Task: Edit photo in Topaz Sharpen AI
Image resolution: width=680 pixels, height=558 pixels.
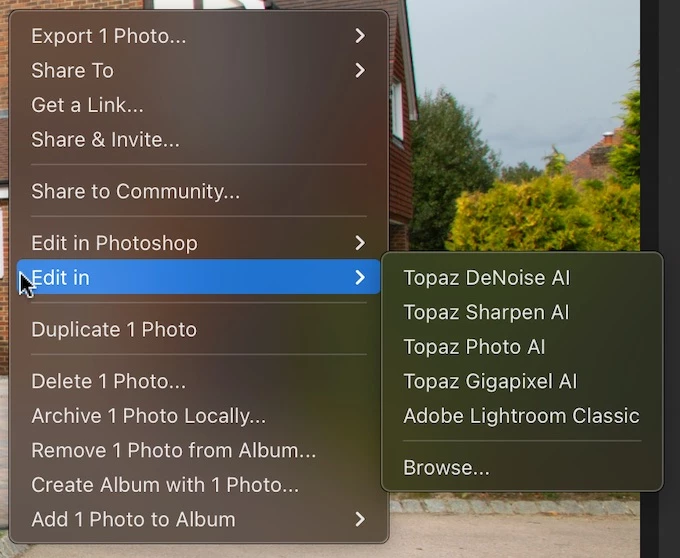Action: click(522, 312)
